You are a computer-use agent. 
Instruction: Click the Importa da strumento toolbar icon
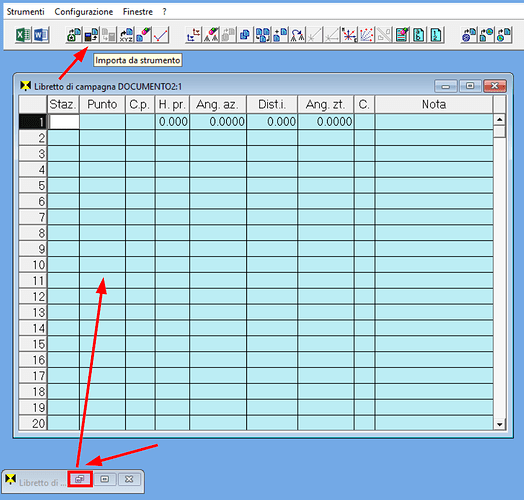[91, 35]
